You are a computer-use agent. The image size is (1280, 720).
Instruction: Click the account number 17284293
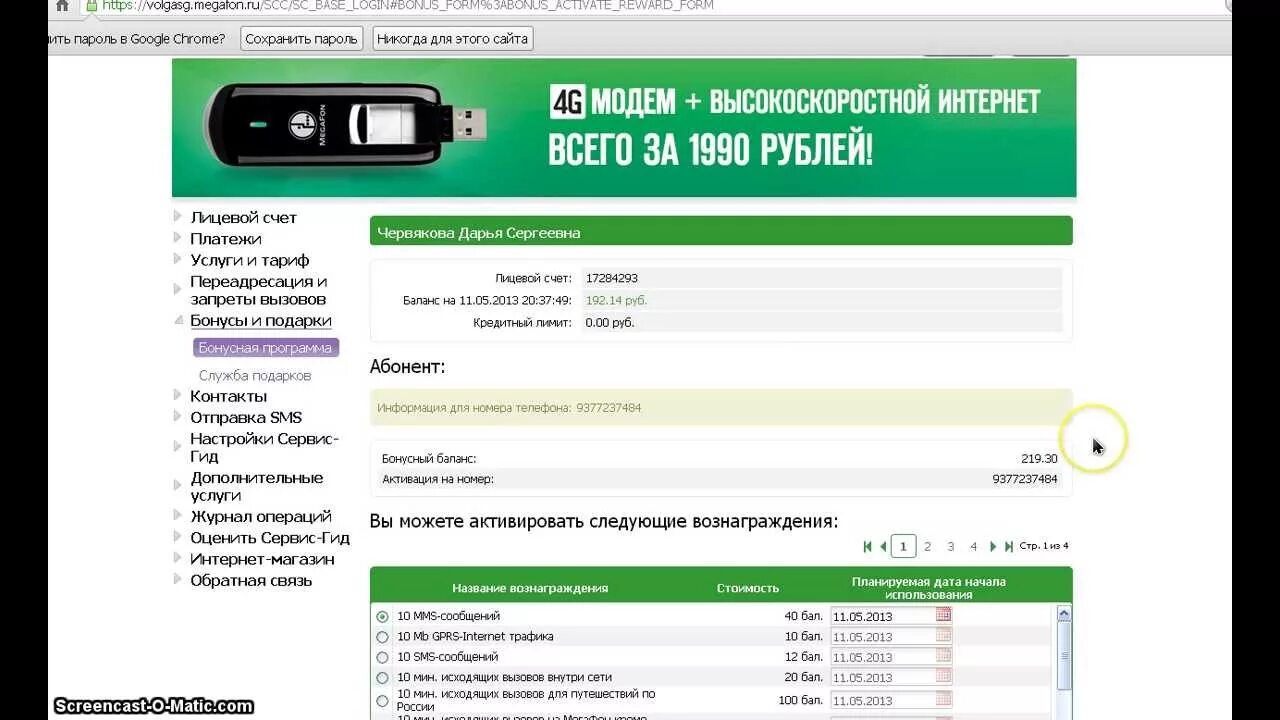(x=612, y=278)
